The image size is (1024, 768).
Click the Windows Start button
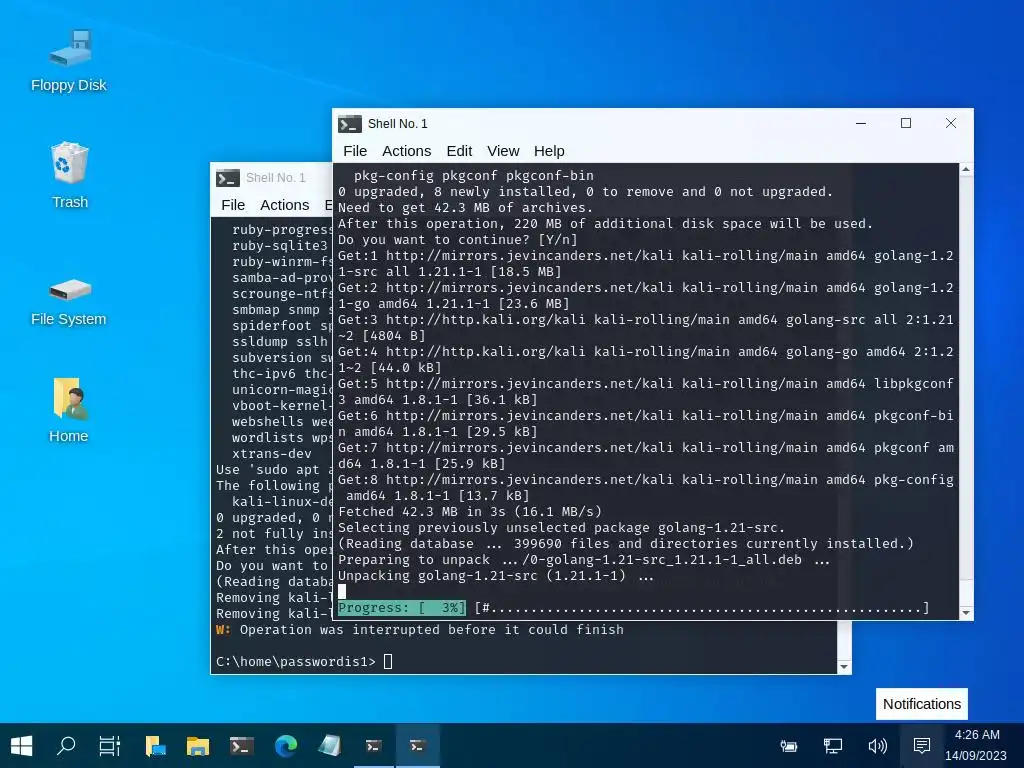click(22, 746)
